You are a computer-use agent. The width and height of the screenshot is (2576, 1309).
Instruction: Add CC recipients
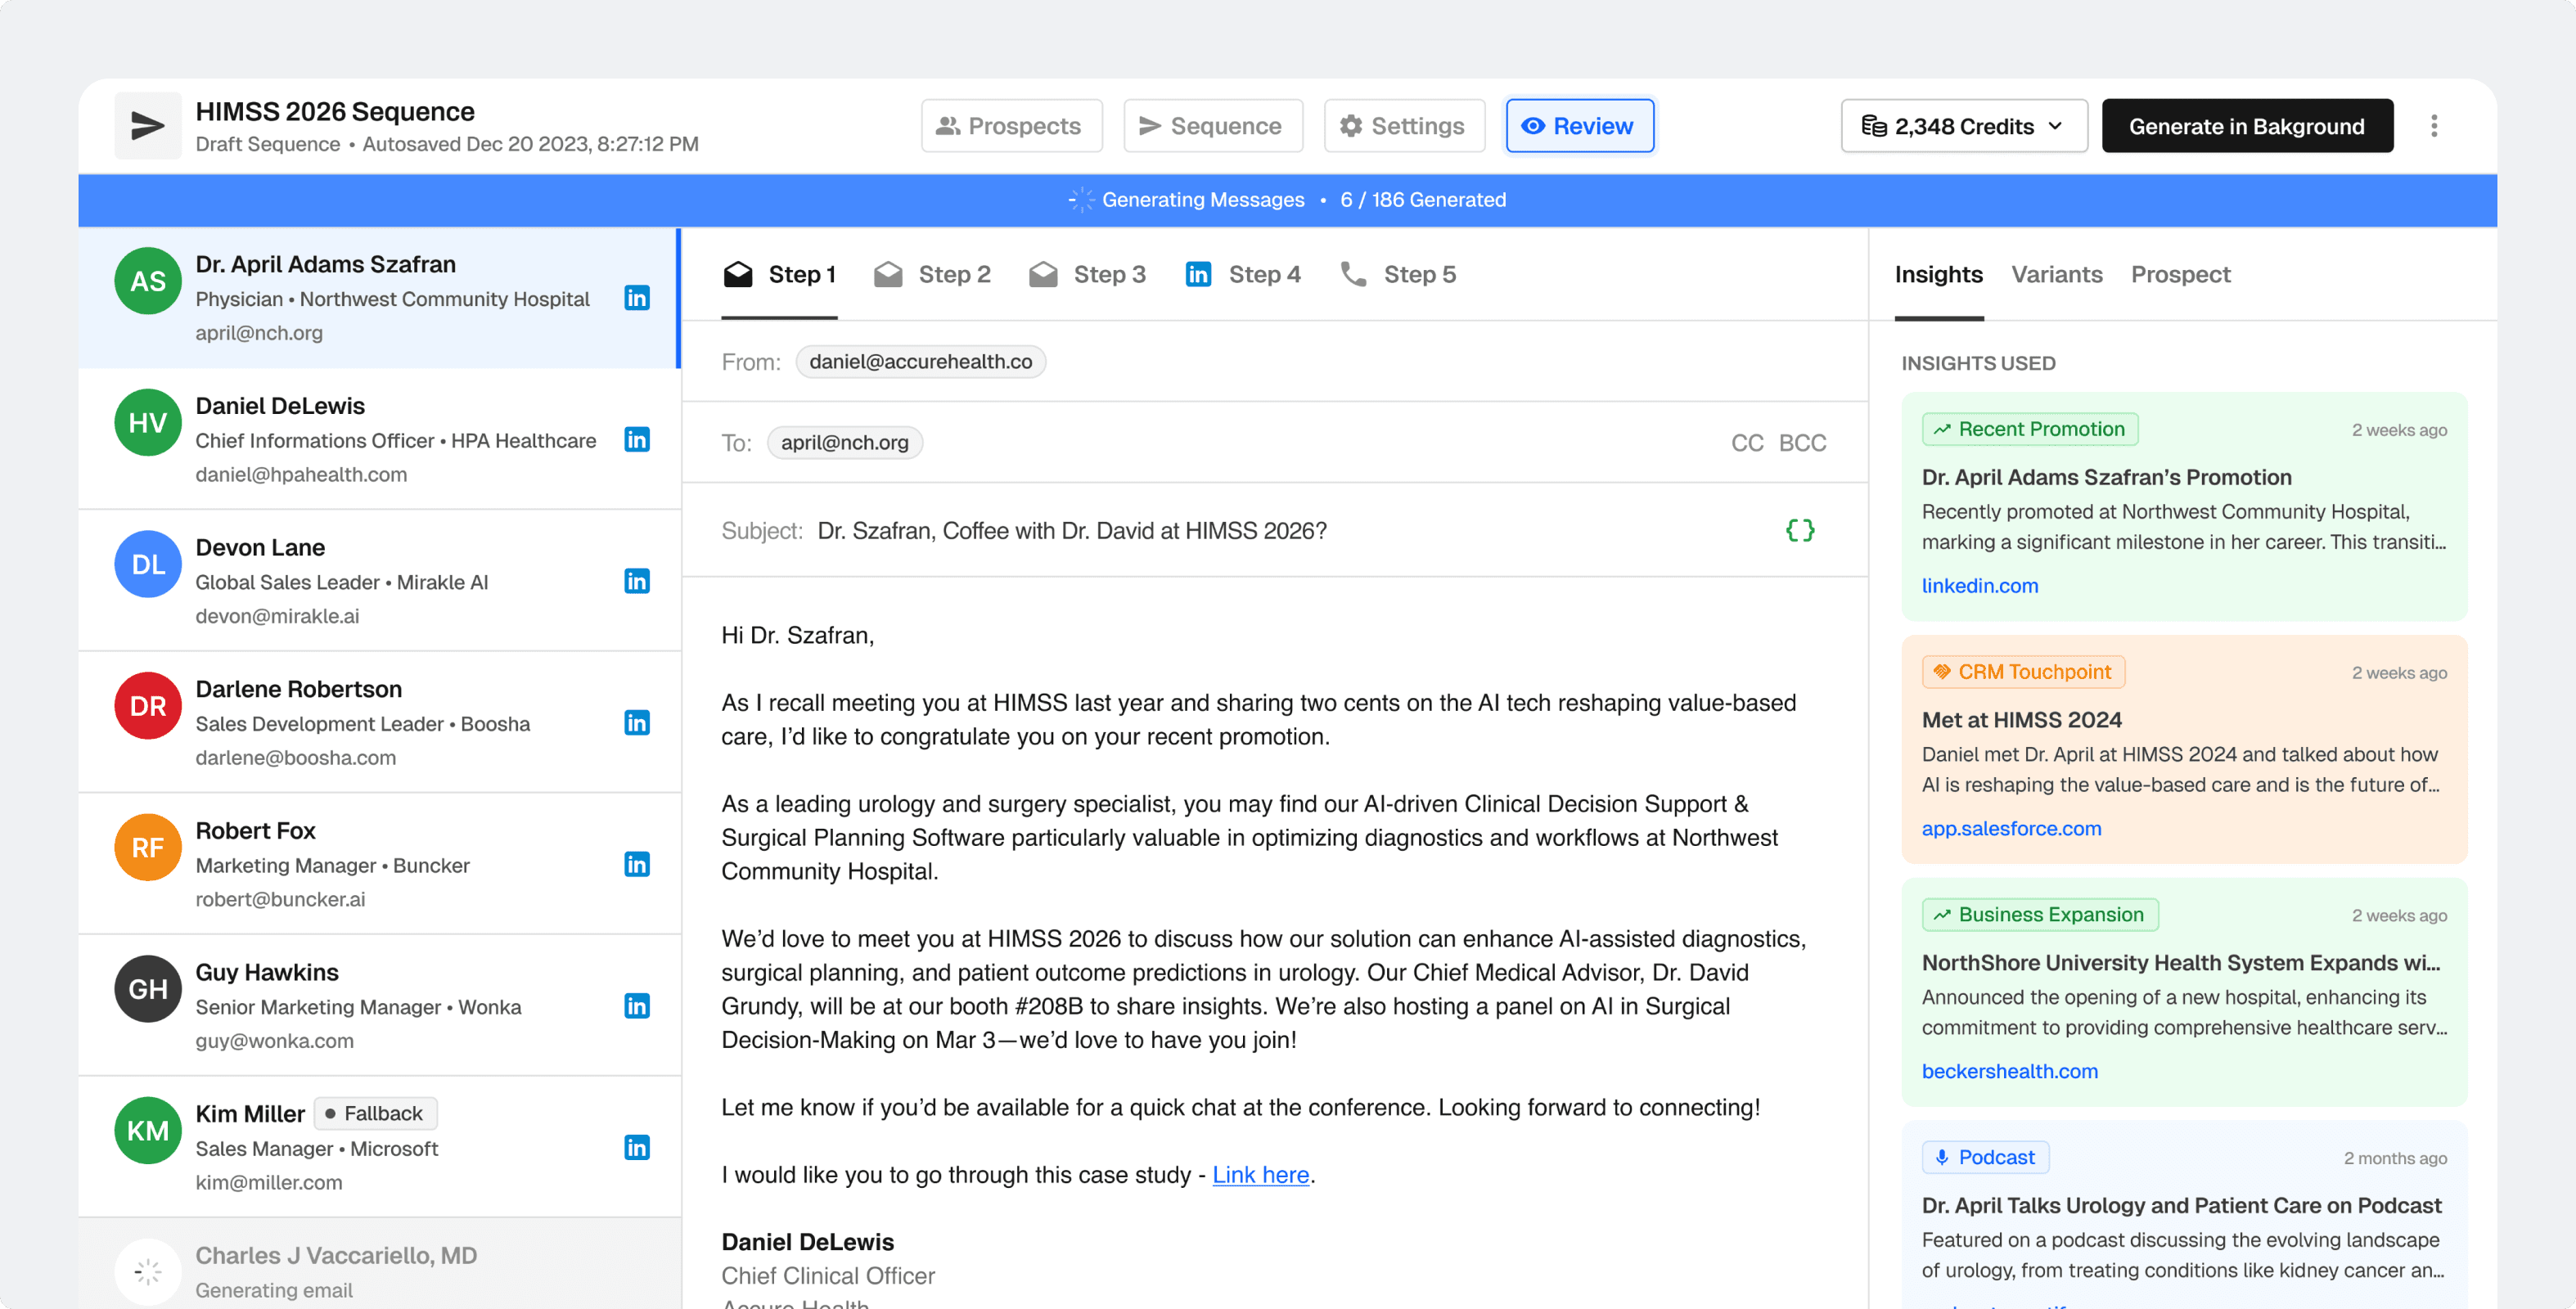(1747, 443)
